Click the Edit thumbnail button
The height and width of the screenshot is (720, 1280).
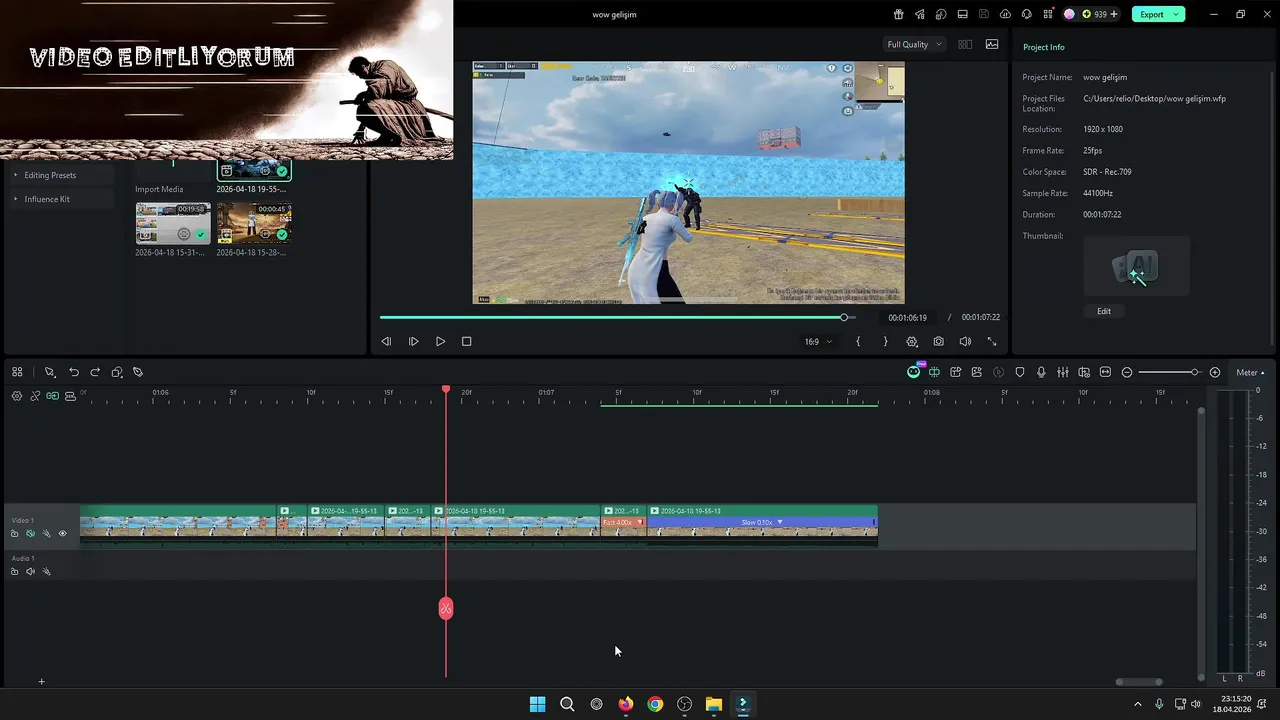coord(1104,311)
